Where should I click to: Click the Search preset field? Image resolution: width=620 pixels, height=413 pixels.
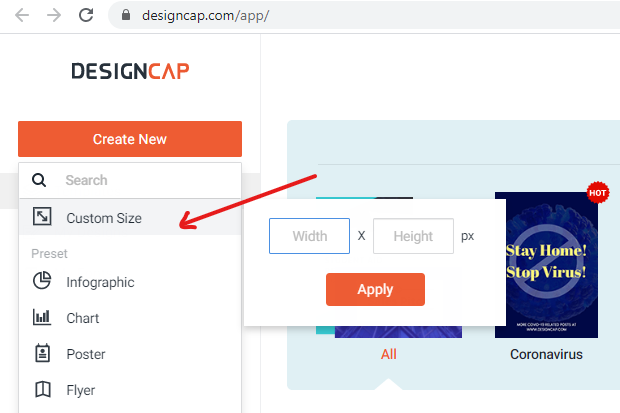(x=140, y=180)
